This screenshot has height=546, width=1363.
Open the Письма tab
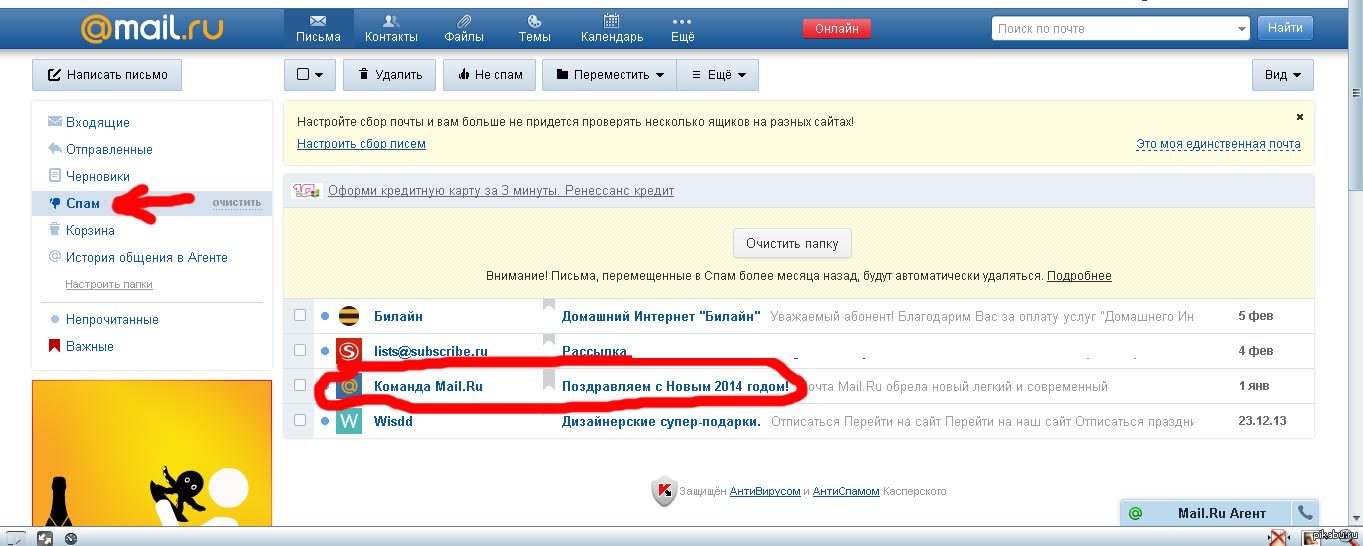pos(318,29)
